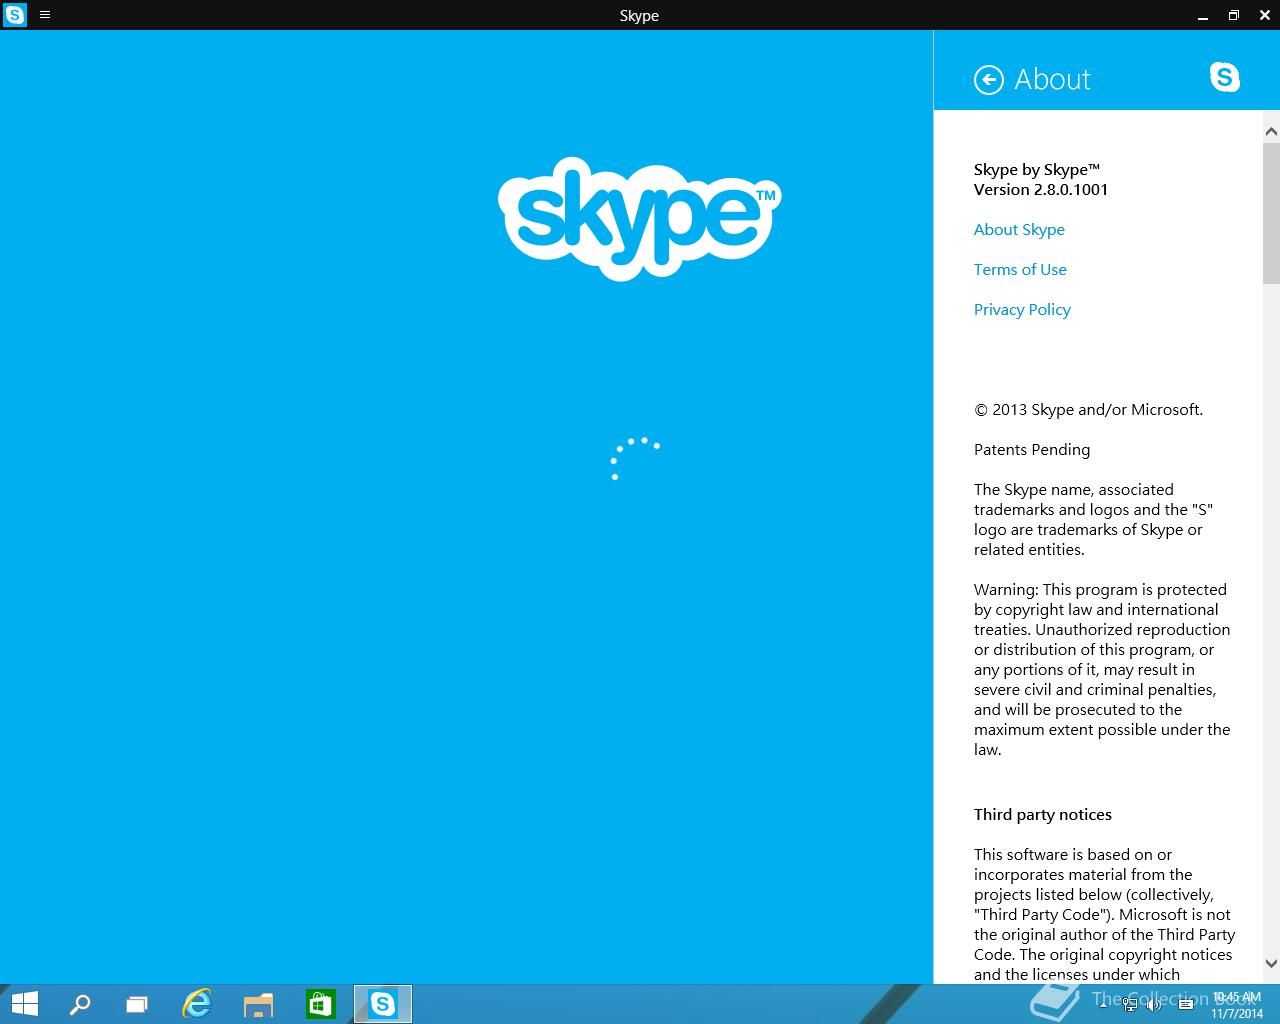1280x1024 pixels.
Task: Open Task View from the taskbar
Action: coord(137,1004)
